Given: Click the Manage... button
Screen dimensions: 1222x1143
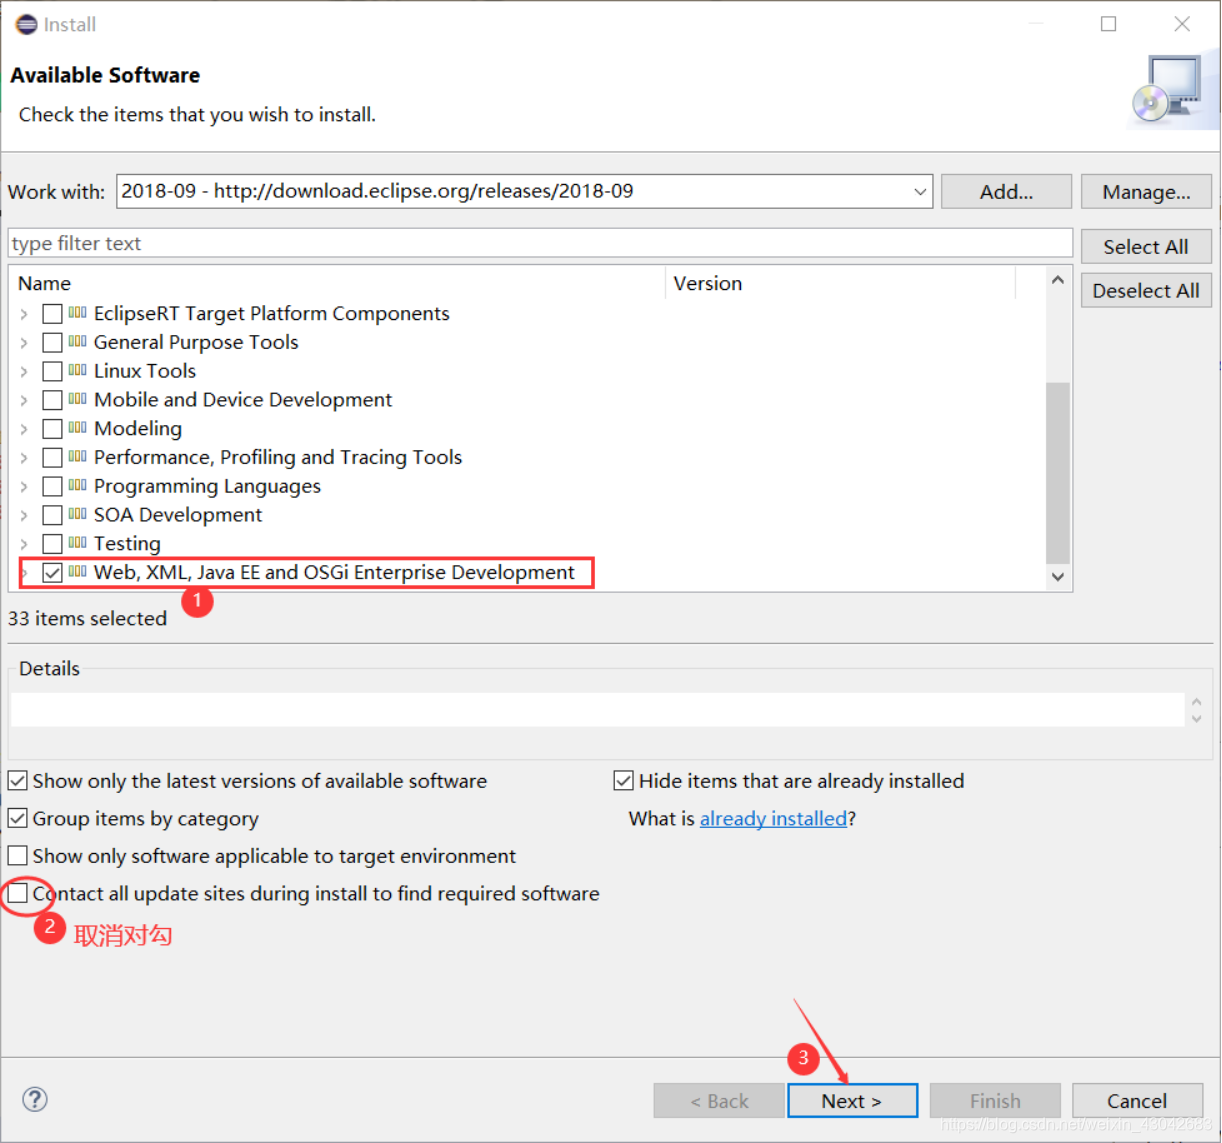Looking at the screenshot, I should (1146, 191).
